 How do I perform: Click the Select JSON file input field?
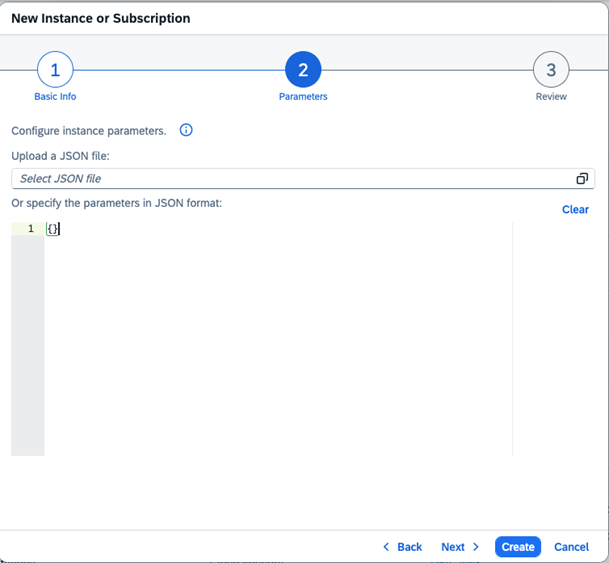290,179
